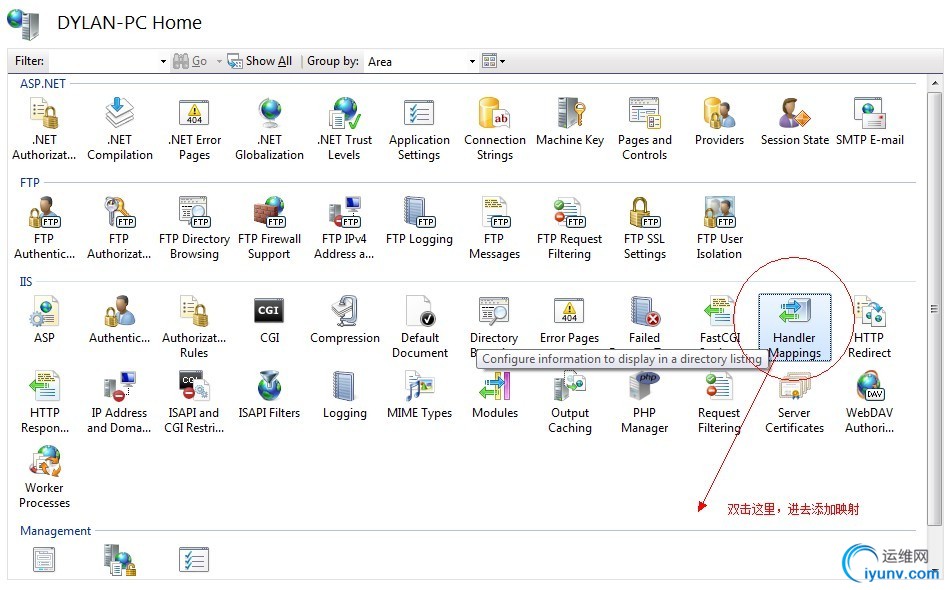This screenshot has width=945, height=590.
Task: Select Directory Browsing icon in IIS
Action: 494,320
